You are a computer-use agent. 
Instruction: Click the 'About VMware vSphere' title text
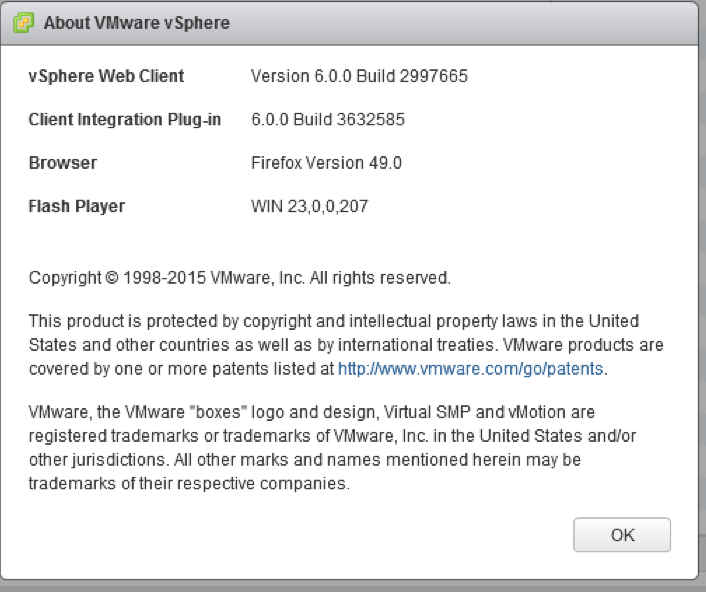(137, 23)
